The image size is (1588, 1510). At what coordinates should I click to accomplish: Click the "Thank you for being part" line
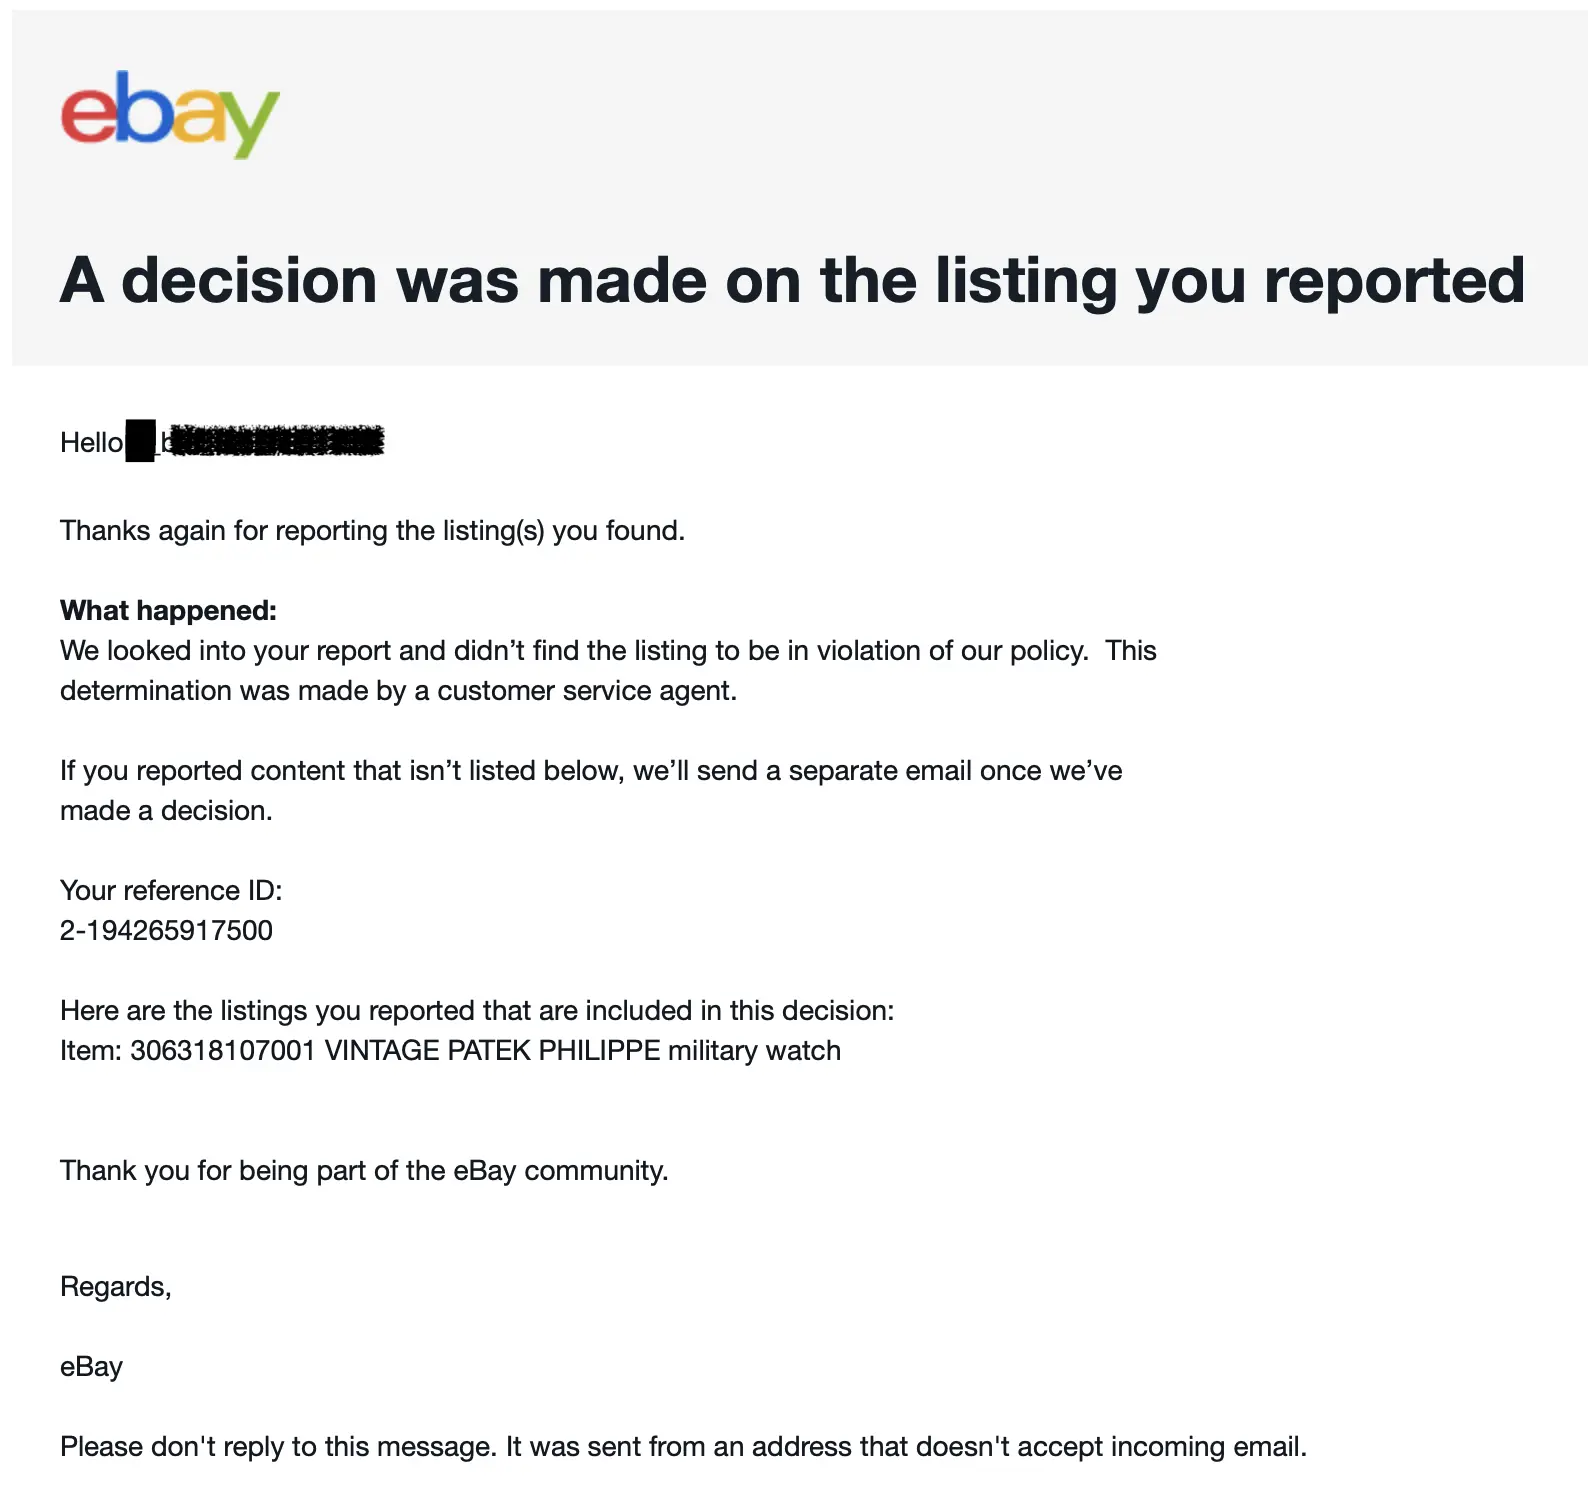coord(364,1170)
